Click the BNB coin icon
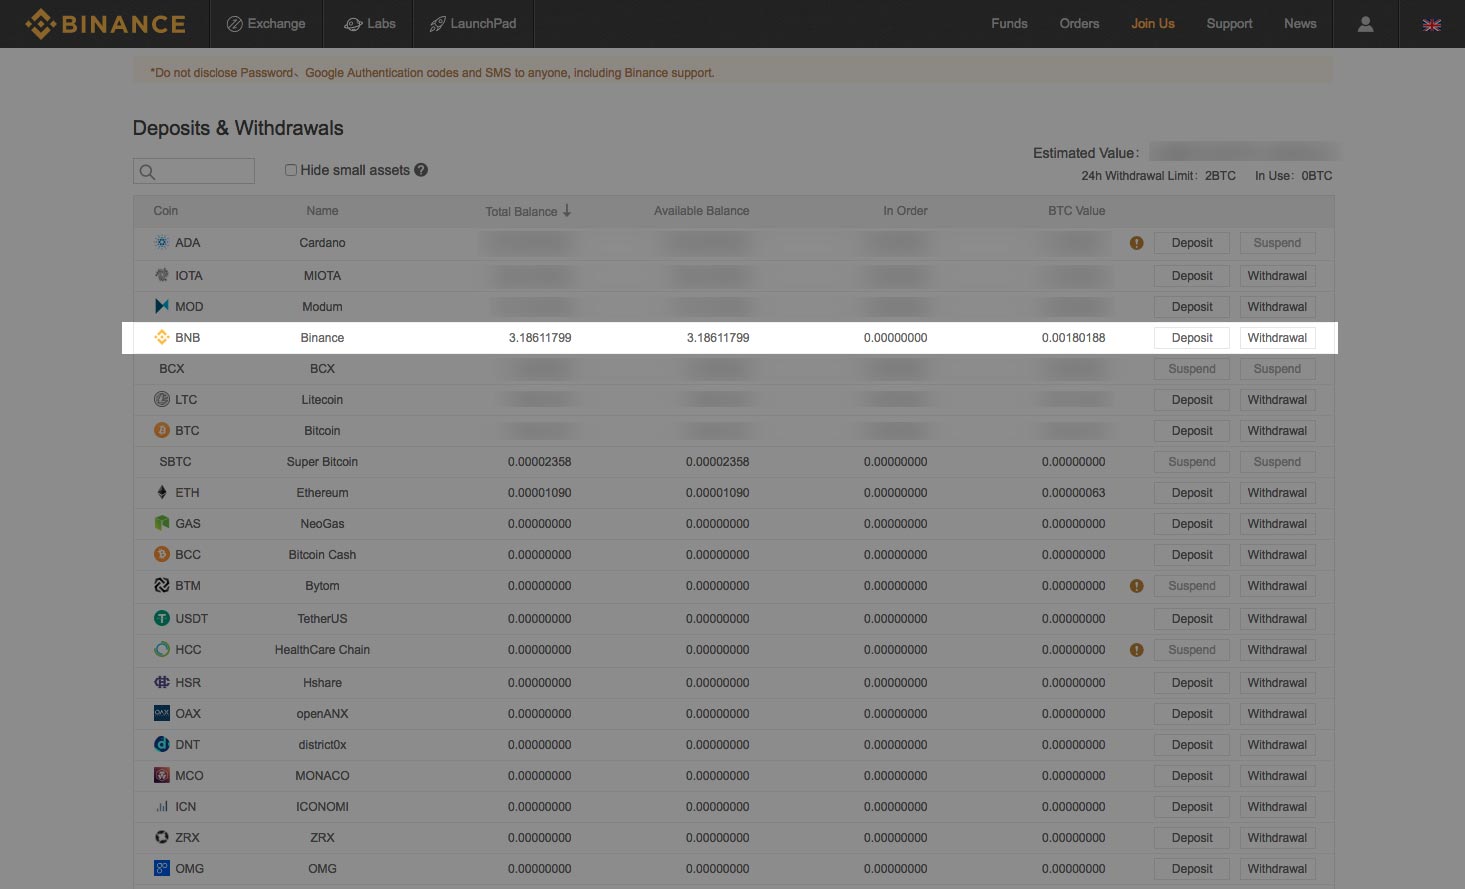This screenshot has width=1465, height=889. (162, 337)
